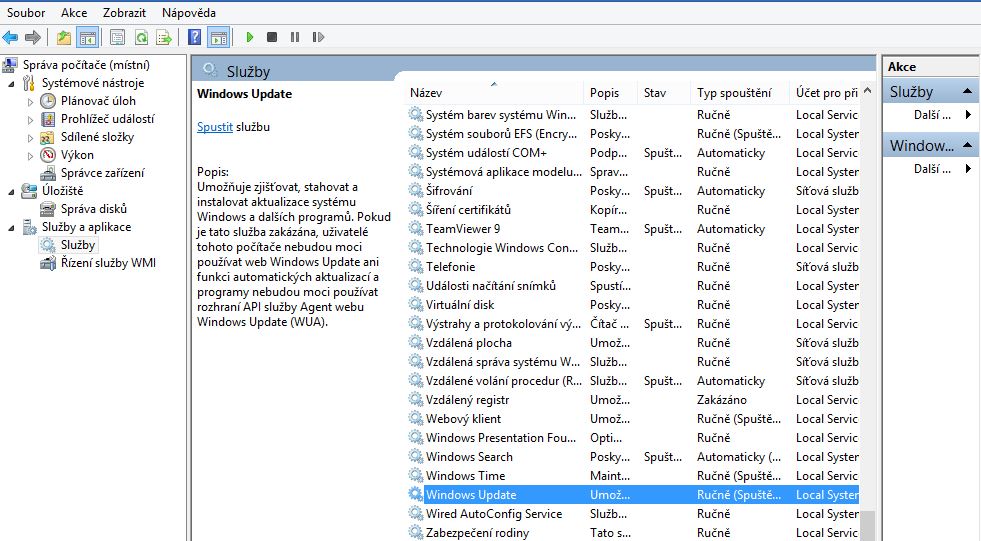Toggle the console tree pane toolbar button
This screenshot has width=981, height=541.
click(88, 37)
